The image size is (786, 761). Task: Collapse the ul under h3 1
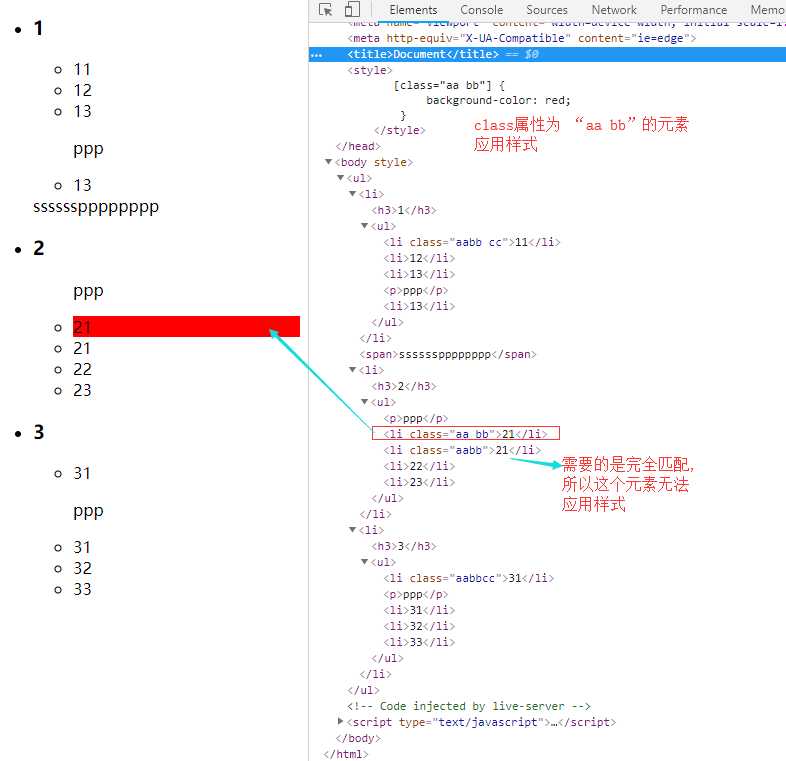click(x=364, y=226)
